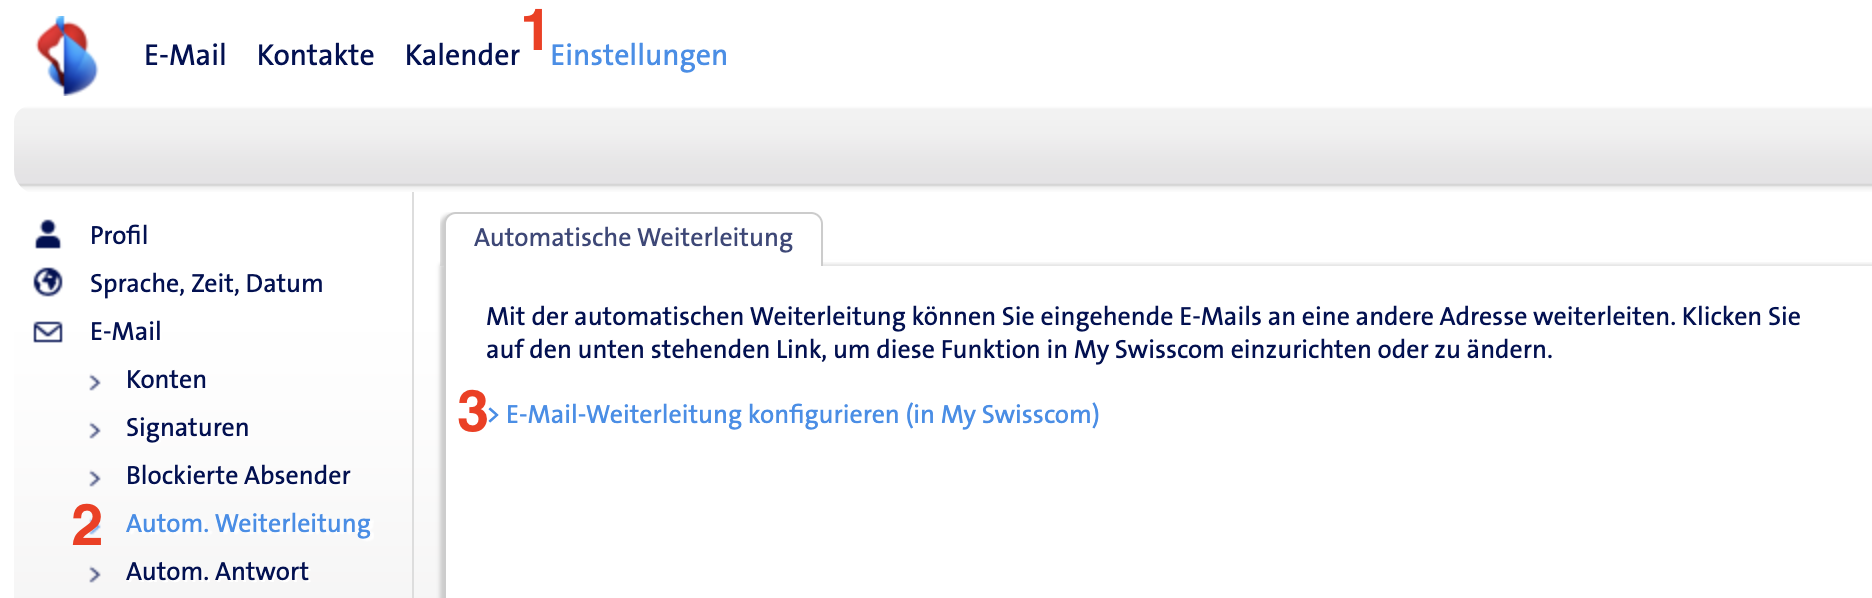
Task: Open the Kalender section
Action: coord(462,55)
